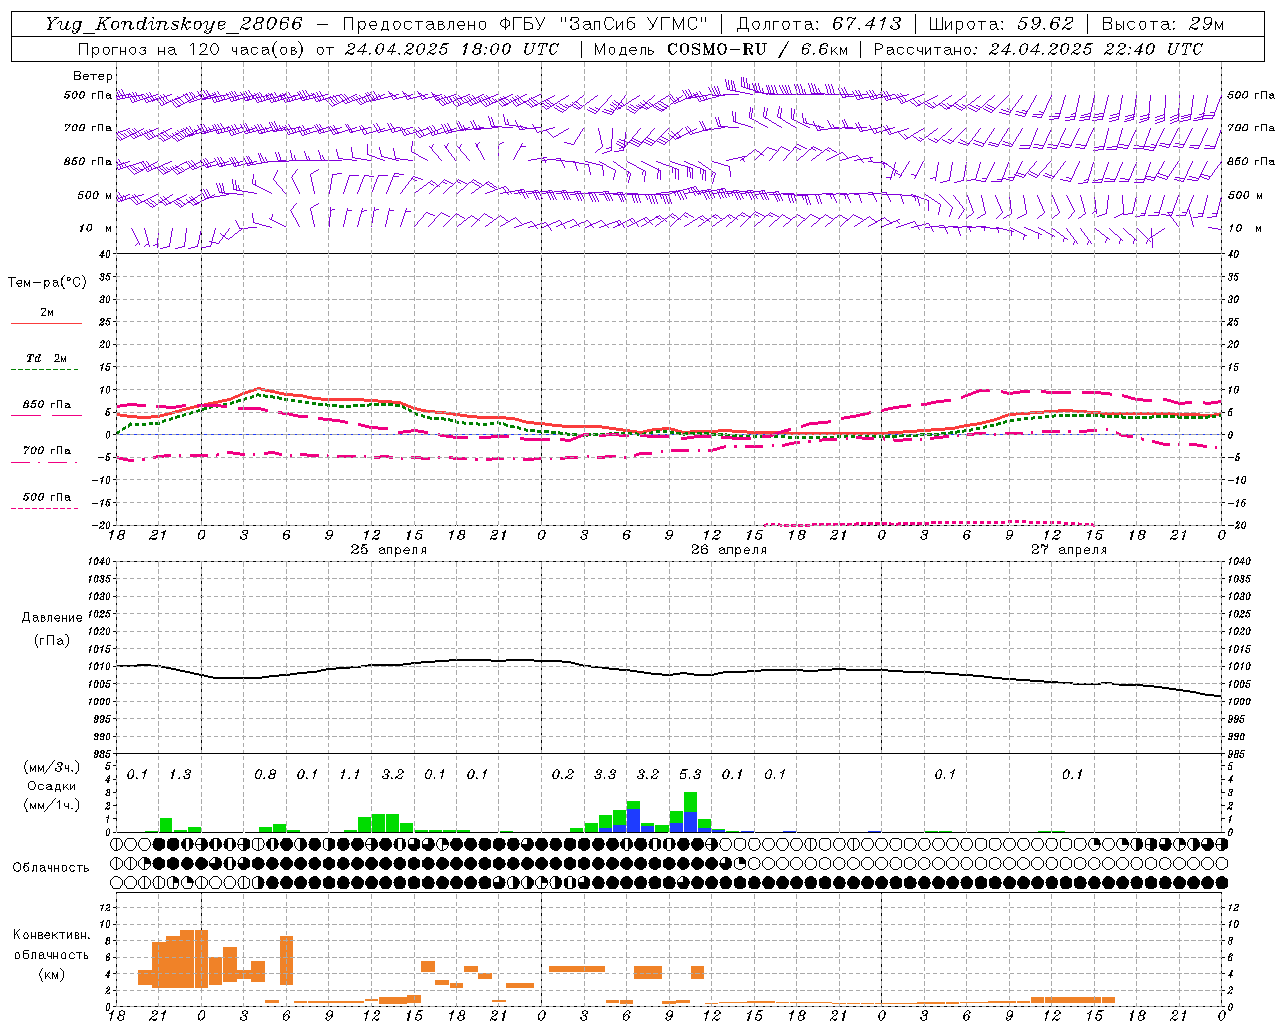Click the 27 апреля date label

[x=1069, y=550]
